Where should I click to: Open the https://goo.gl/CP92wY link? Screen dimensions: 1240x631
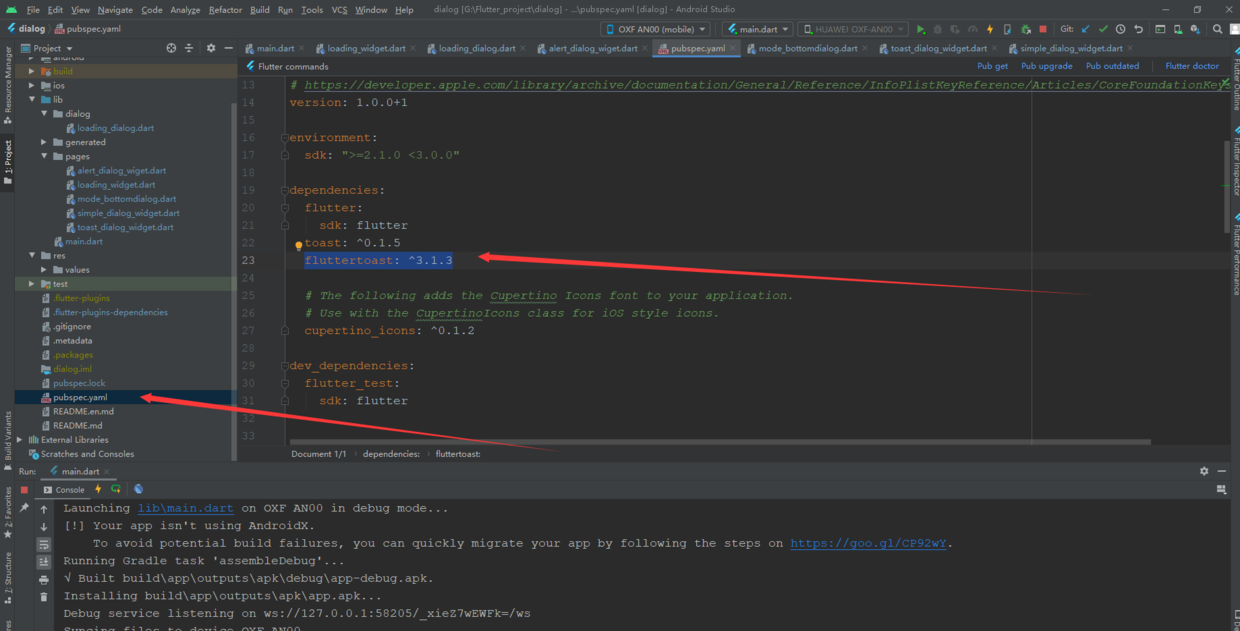tap(868, 543)
